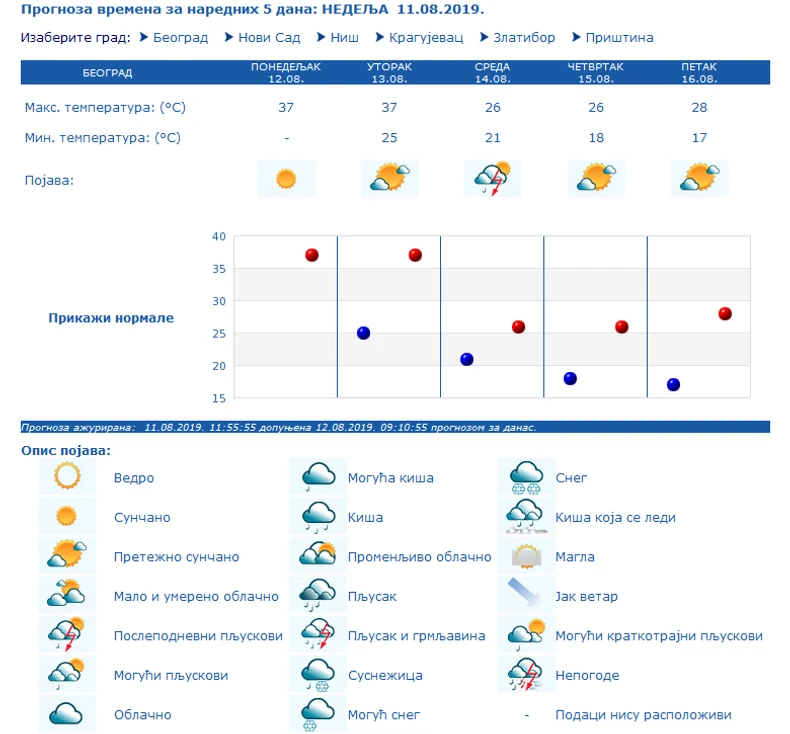The image size is (790, 734).
Task: Click the Сунчано legend icon
Action: [67, 516]
